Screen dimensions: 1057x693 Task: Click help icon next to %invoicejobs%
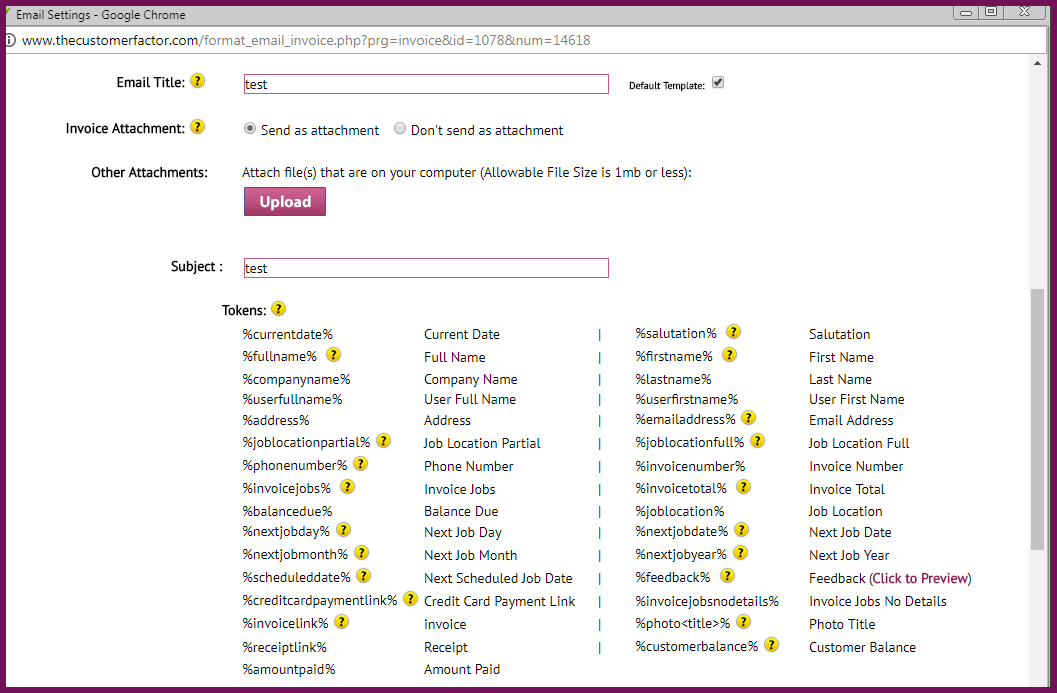347,487
